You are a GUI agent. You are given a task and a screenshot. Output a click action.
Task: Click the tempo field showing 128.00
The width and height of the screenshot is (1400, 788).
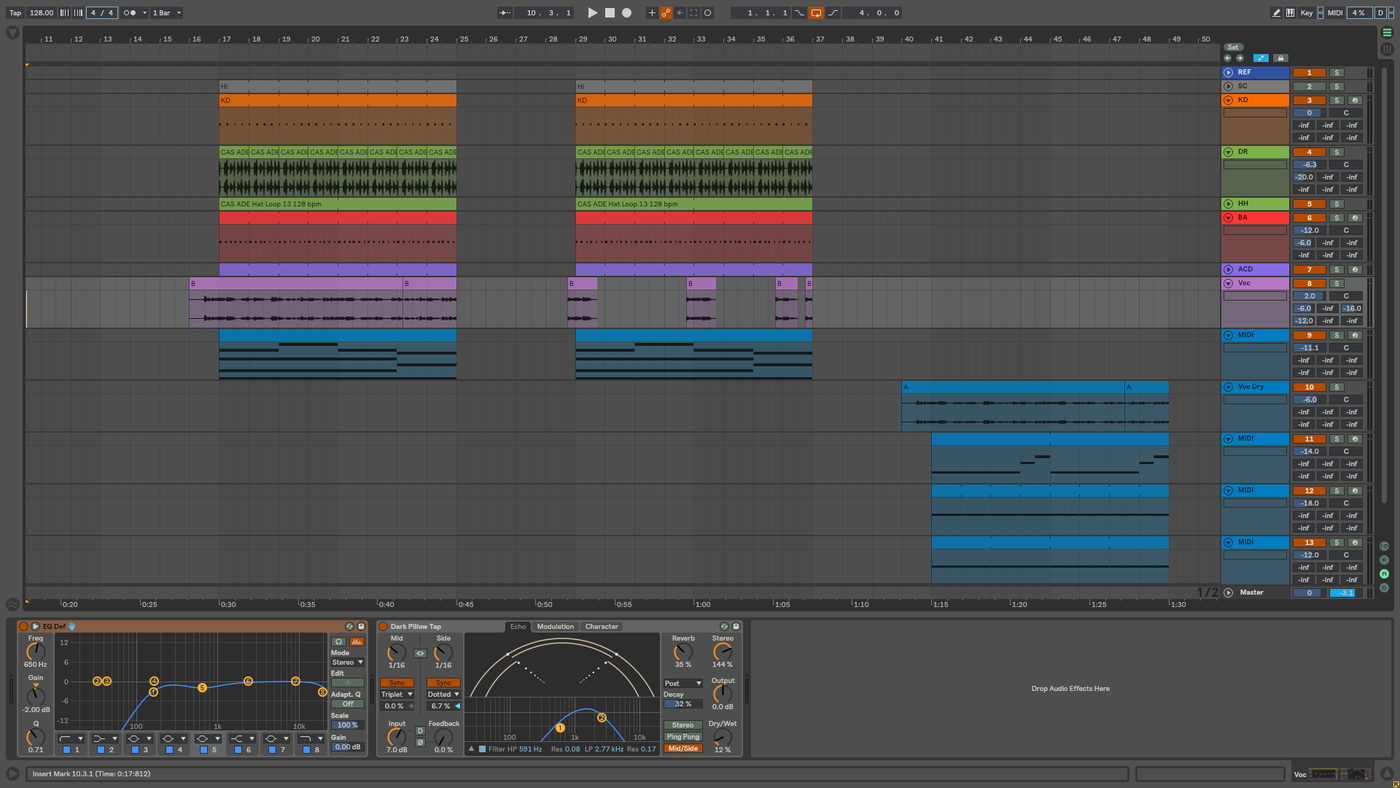point(42,13)
